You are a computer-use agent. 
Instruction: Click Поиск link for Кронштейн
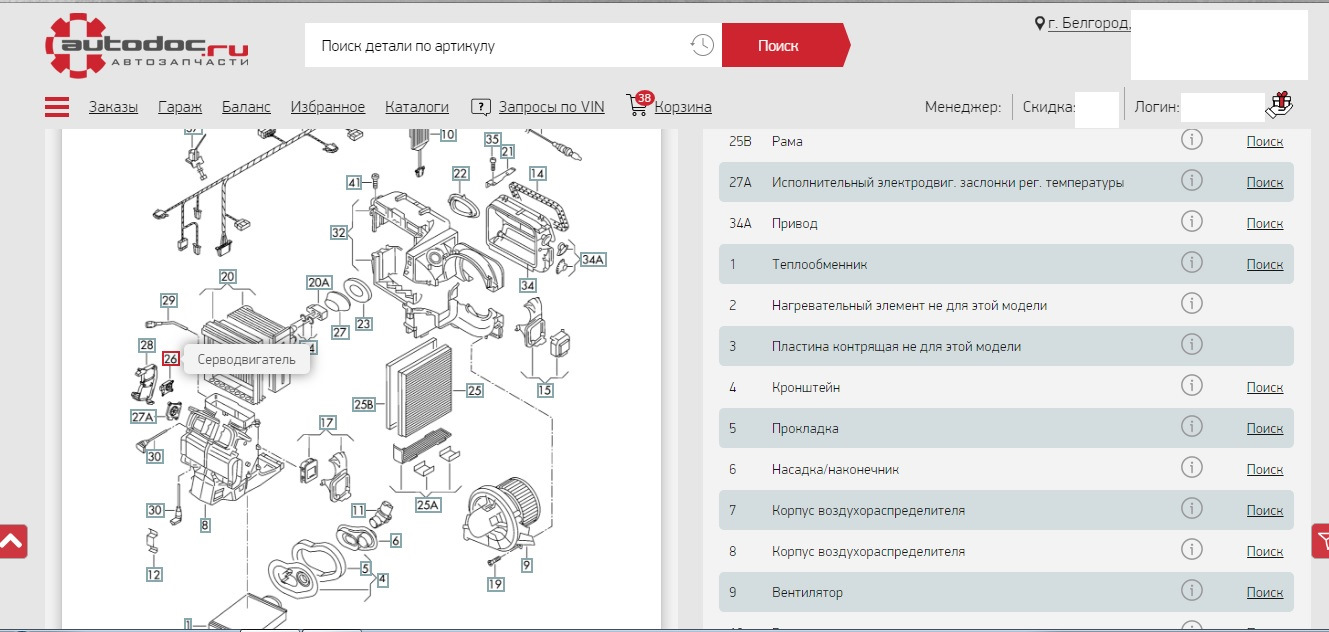point(1265,387)
